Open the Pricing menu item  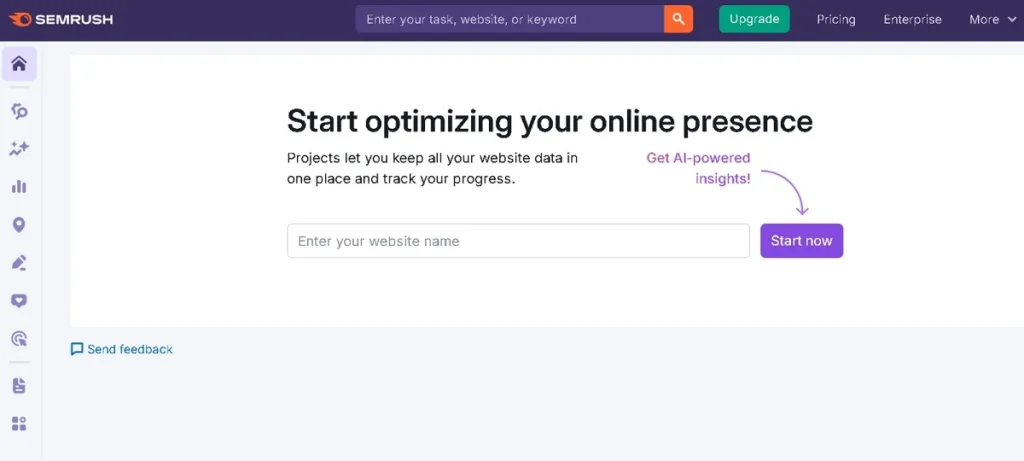(836, 19)
